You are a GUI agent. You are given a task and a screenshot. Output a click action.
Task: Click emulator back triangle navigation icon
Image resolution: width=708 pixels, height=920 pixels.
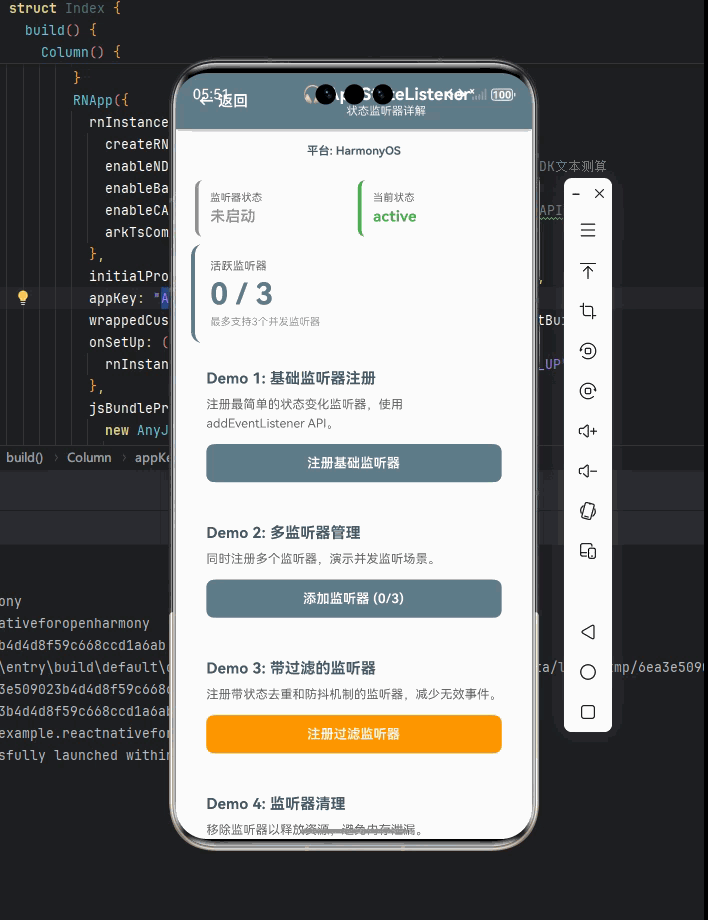(588, 632)
